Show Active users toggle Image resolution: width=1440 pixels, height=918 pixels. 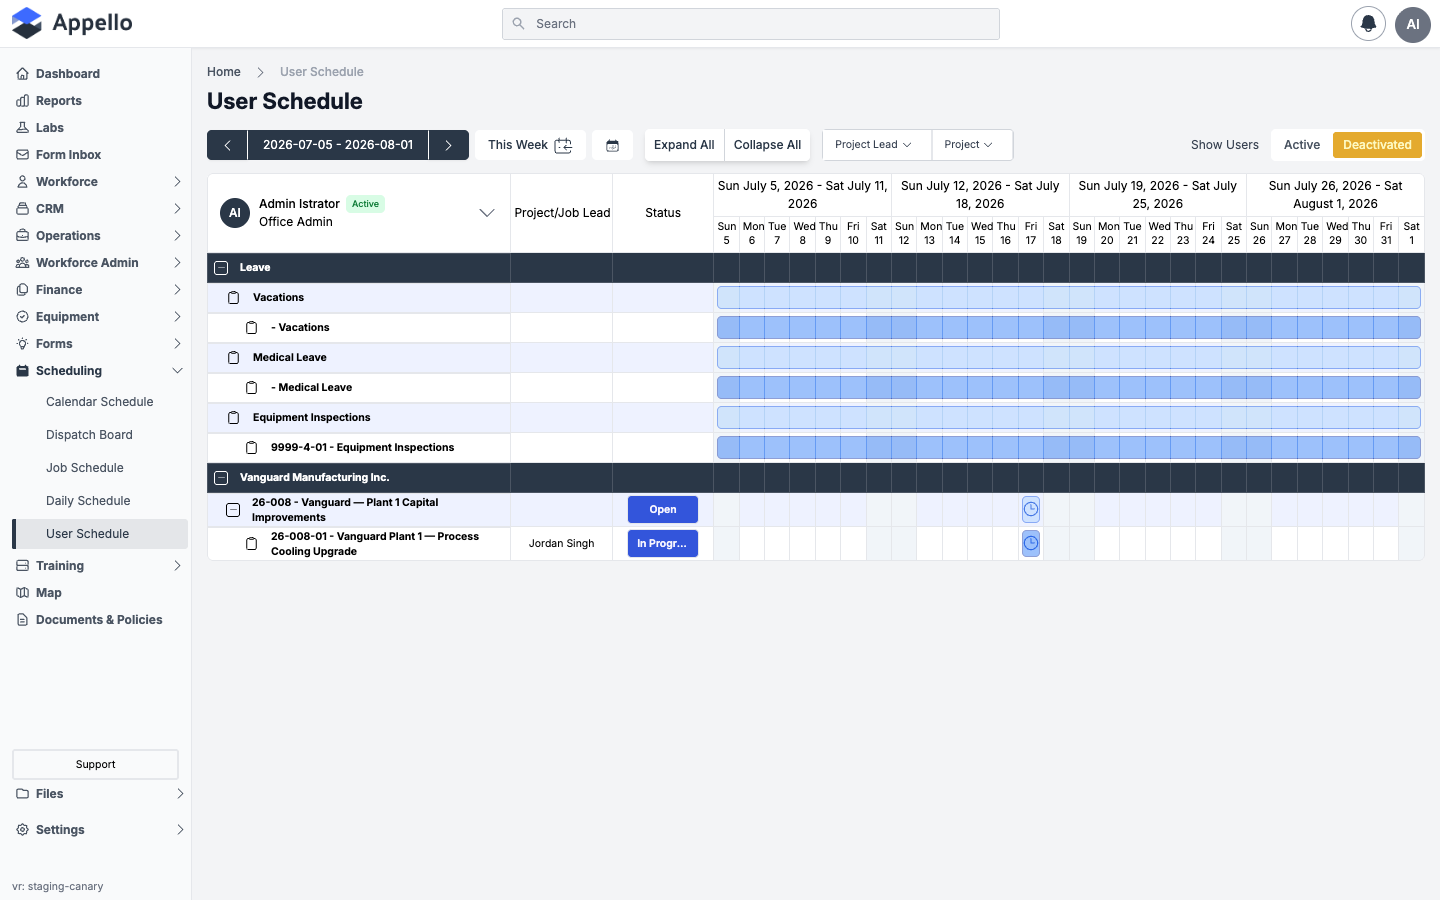point(1302,145)
